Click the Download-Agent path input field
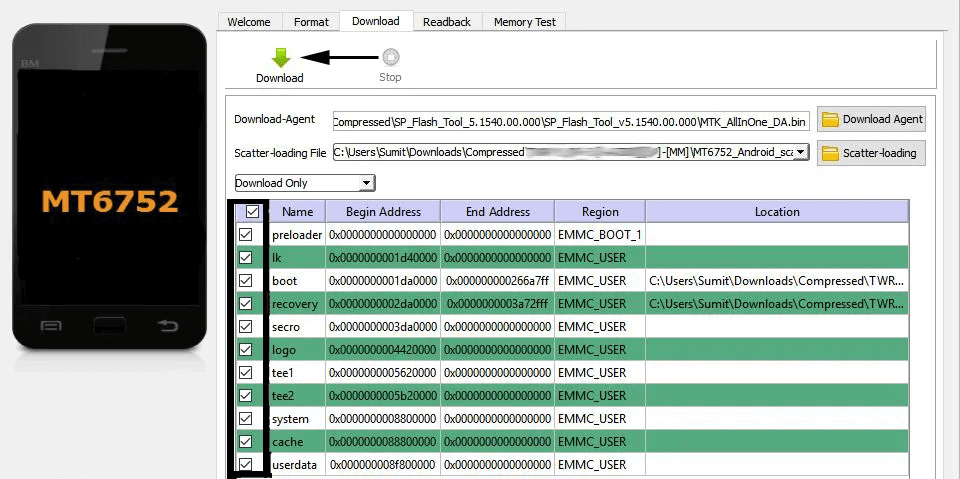The height and width of the screenshot is (479, 960). tap(570, 122)
